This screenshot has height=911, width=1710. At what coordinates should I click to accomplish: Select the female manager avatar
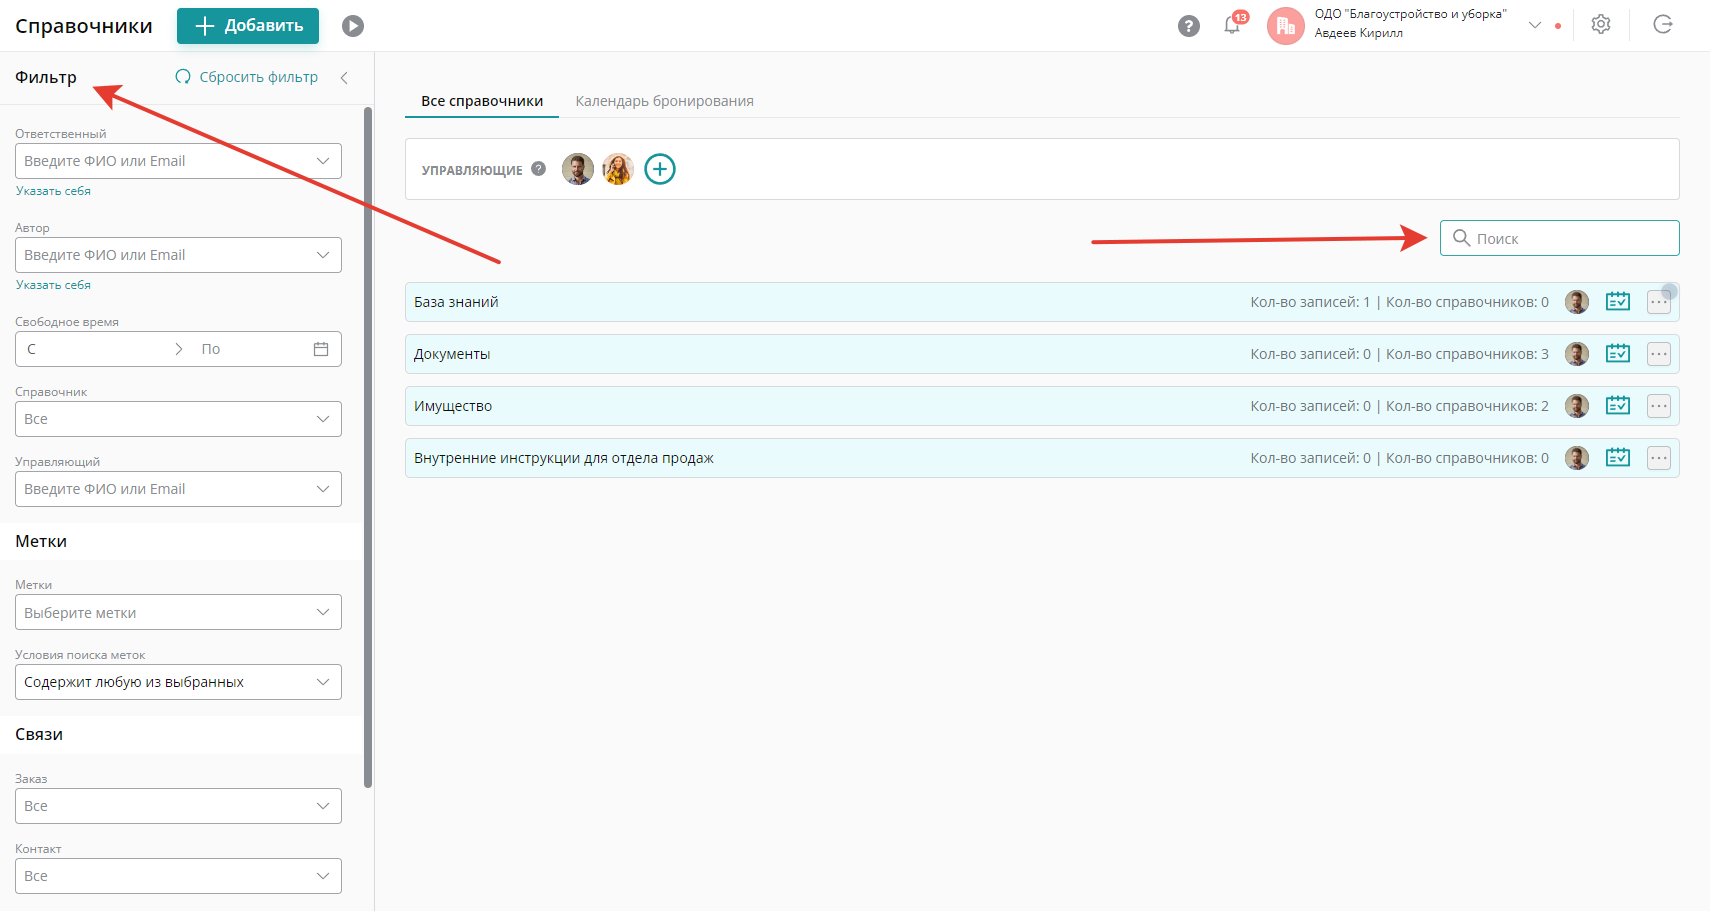(618, 169)
